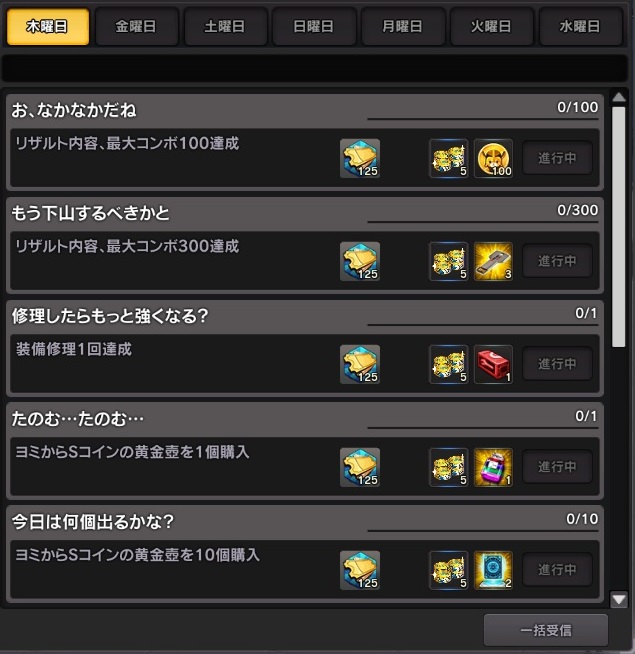Click the gold coin stack in the 装備修理 mission
Viewport: 635px width, 654px height.
tap(449, 365)
